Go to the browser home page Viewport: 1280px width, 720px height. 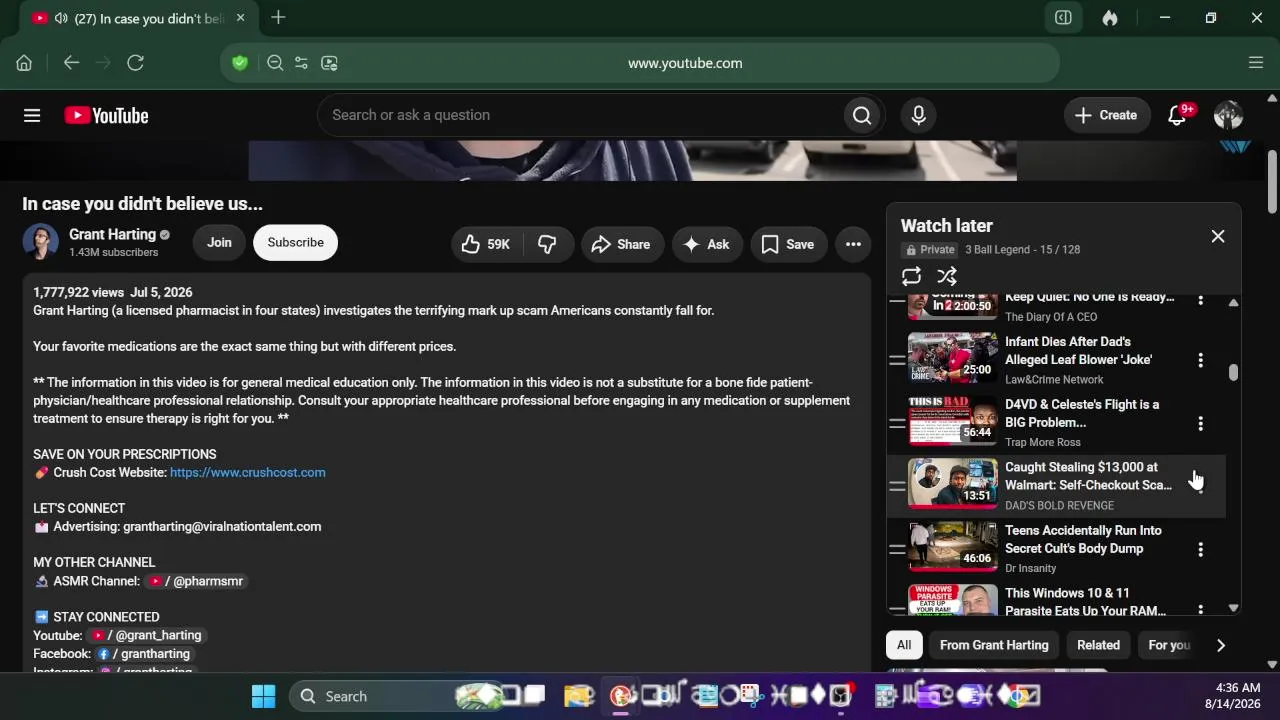24,63
